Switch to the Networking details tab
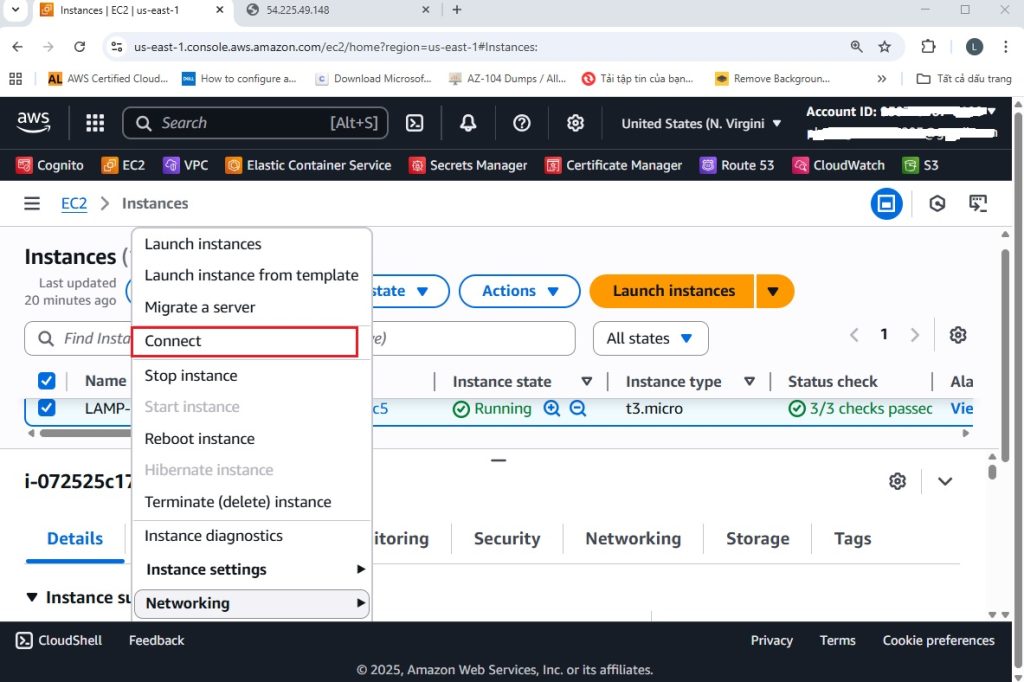The image size is (1024, 682). click(x=633, y=538)
